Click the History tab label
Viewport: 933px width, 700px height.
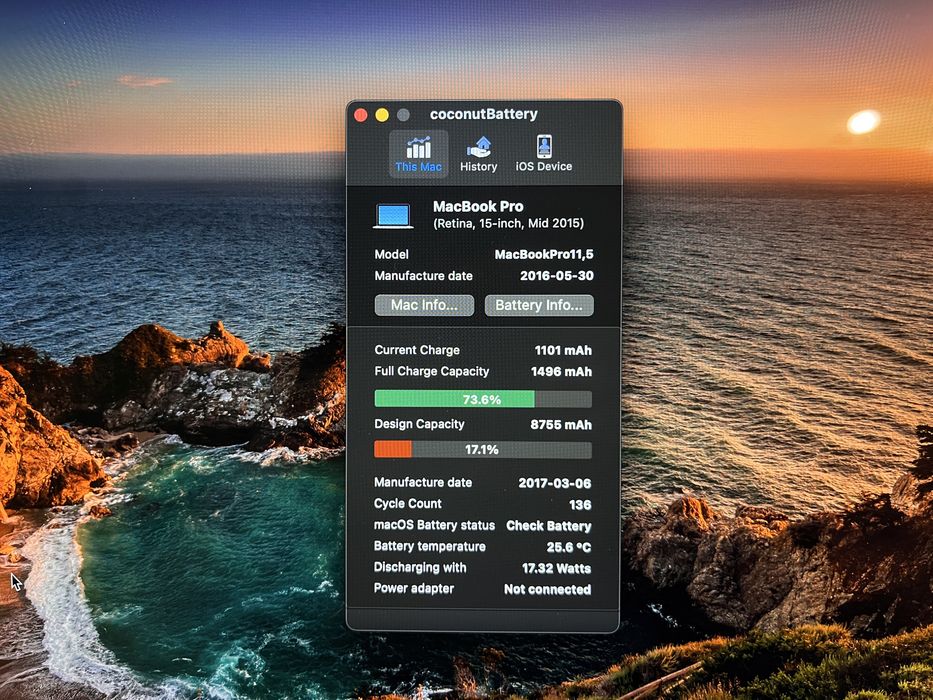pyautogui.click(x=478, y=167)
